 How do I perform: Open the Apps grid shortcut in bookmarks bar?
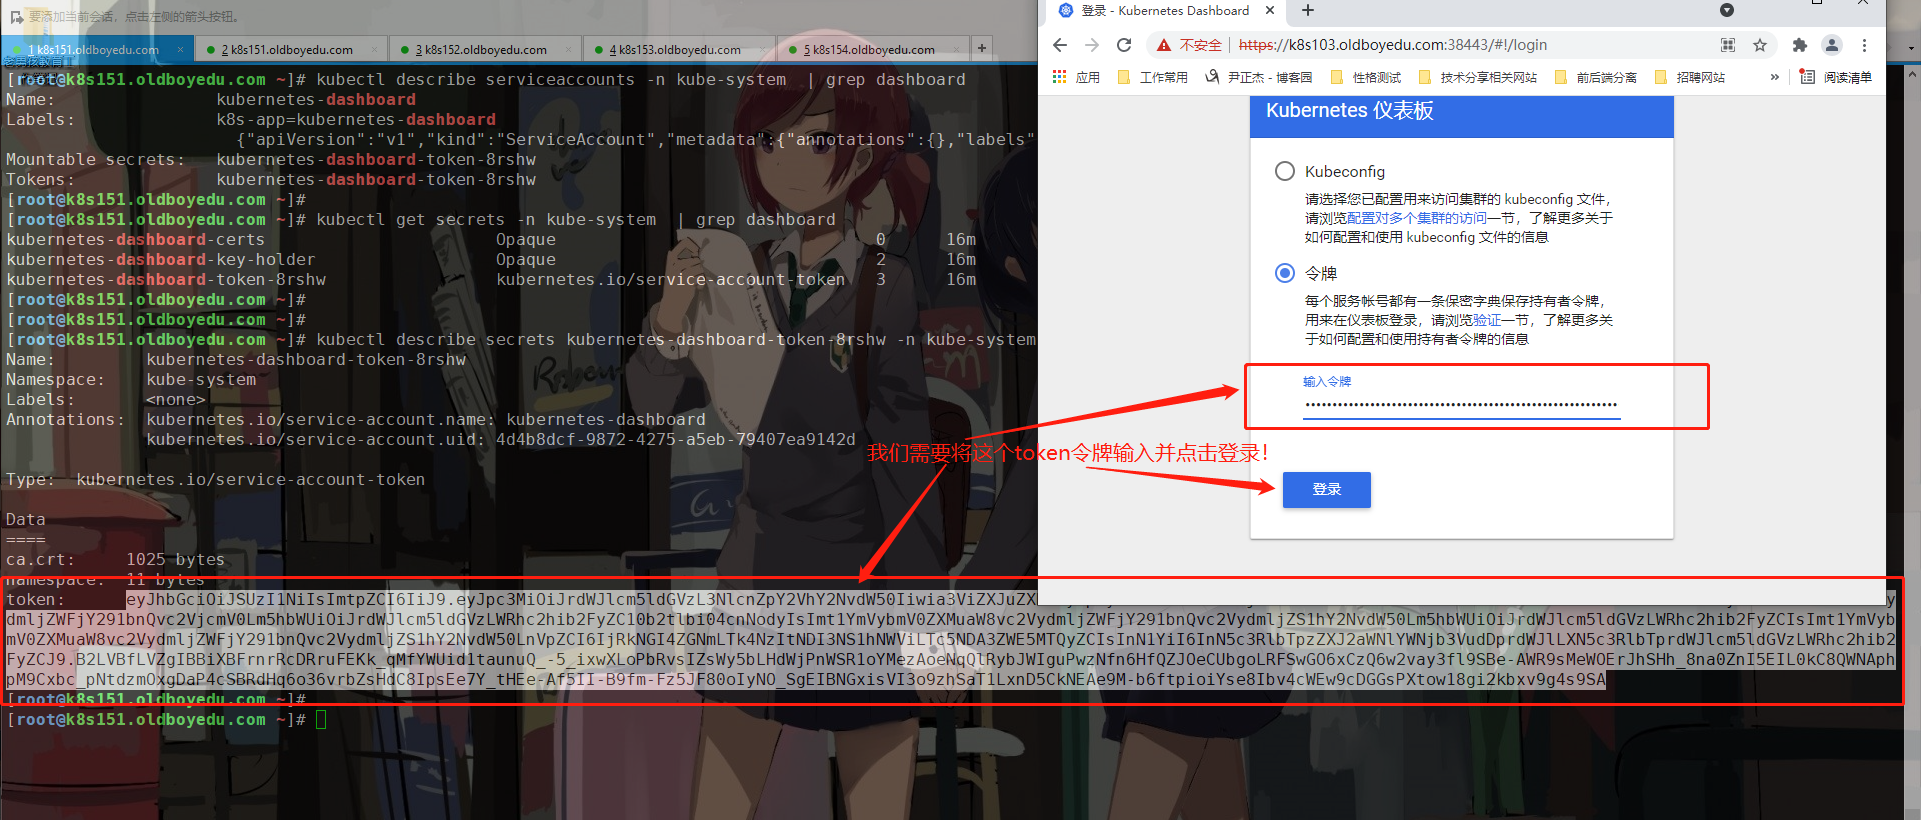point(1060,77)
